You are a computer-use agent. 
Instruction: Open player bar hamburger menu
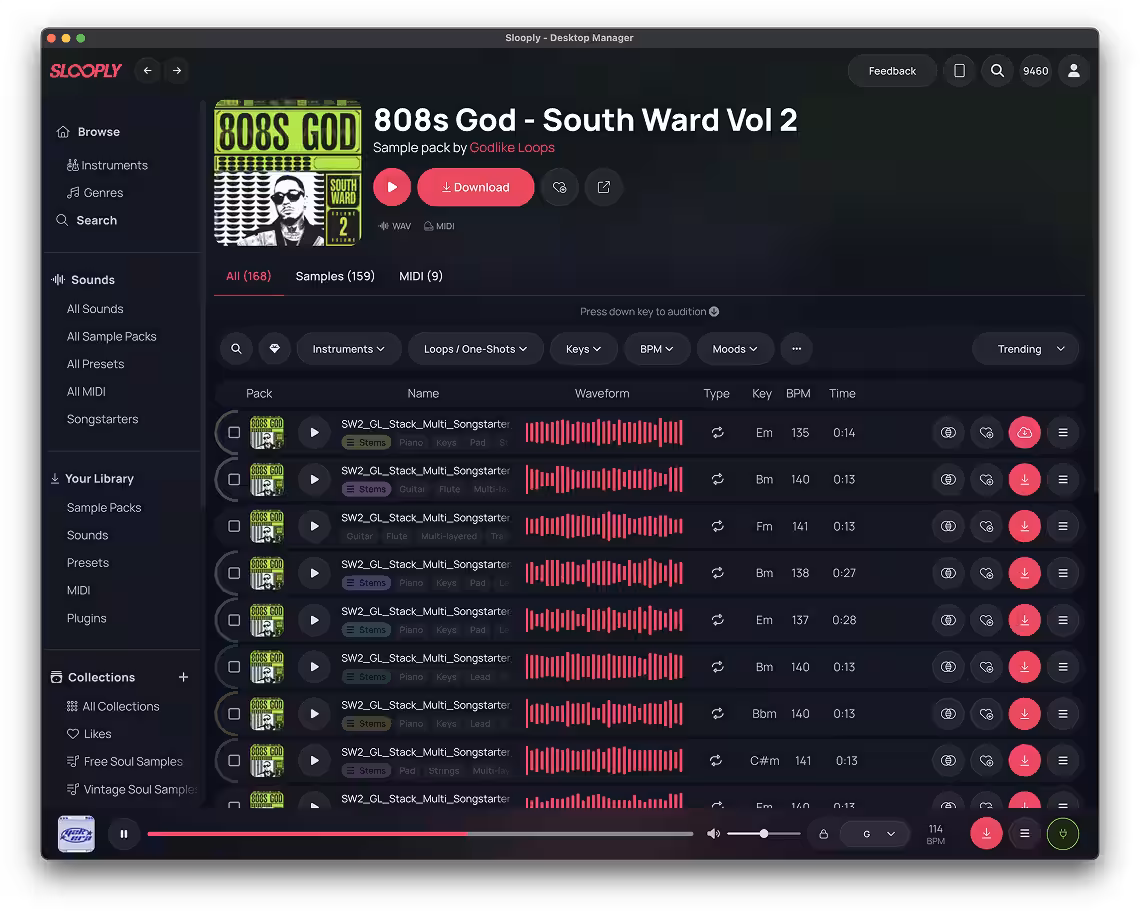pyautogui.click(x=1024, y=834)
